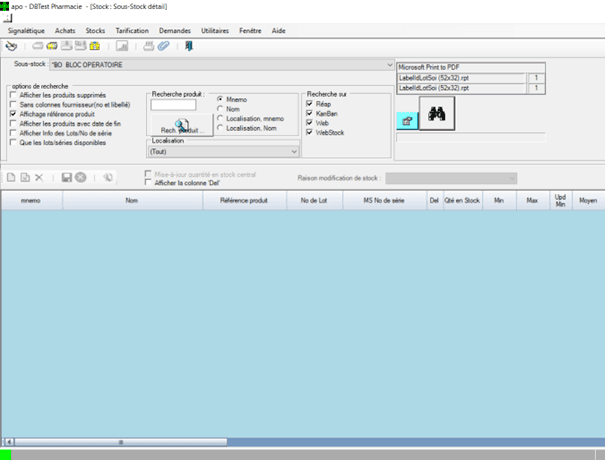605x460 pixels.
Task: Enable Afficher les produits supprimés checkbox
Action: click(x=13, y=95)
